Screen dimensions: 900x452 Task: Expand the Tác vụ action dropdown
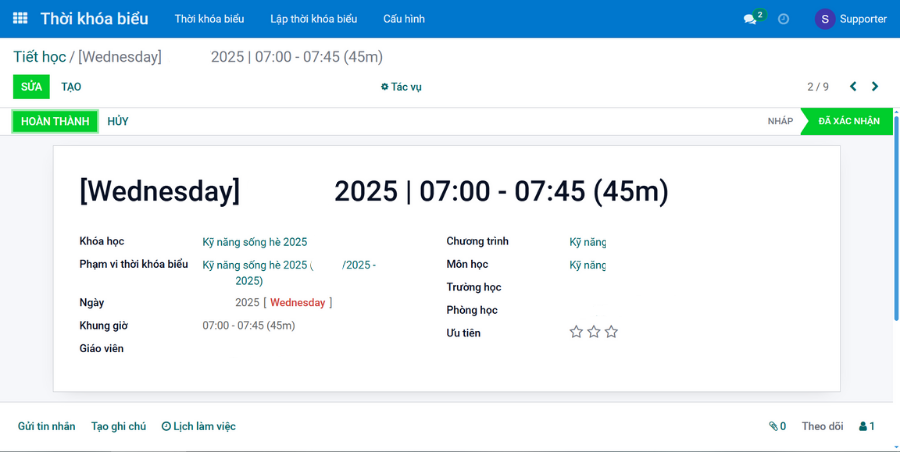point(401,87)
